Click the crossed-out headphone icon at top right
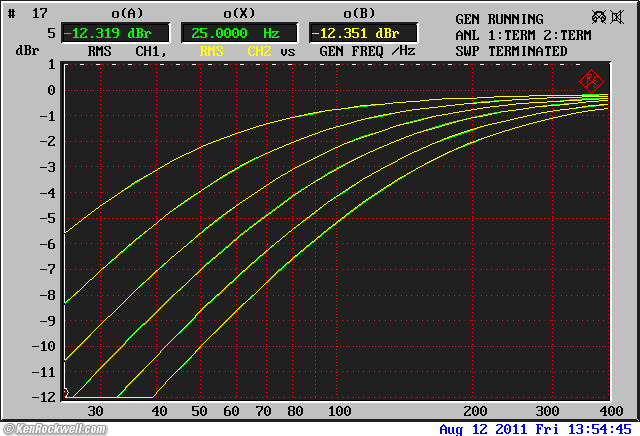The width and height of the screenshot is (640, 436). (x=600, y=17)
